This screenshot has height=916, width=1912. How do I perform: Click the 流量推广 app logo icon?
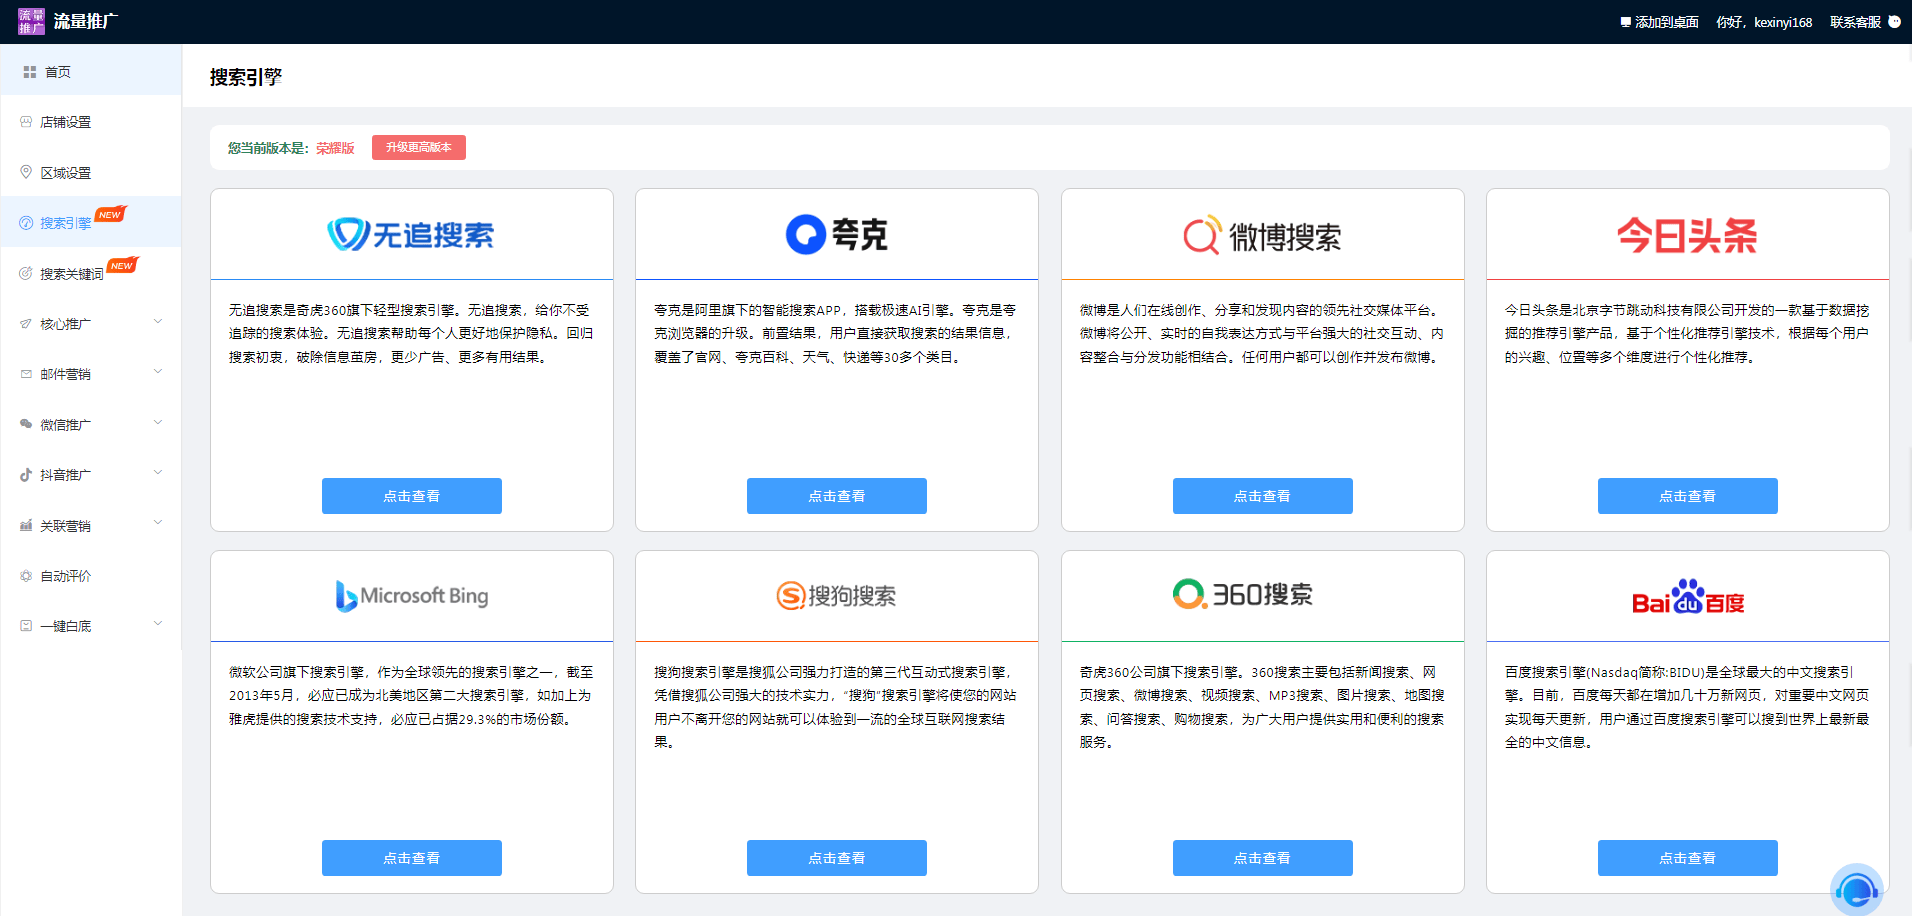[31, 21]
